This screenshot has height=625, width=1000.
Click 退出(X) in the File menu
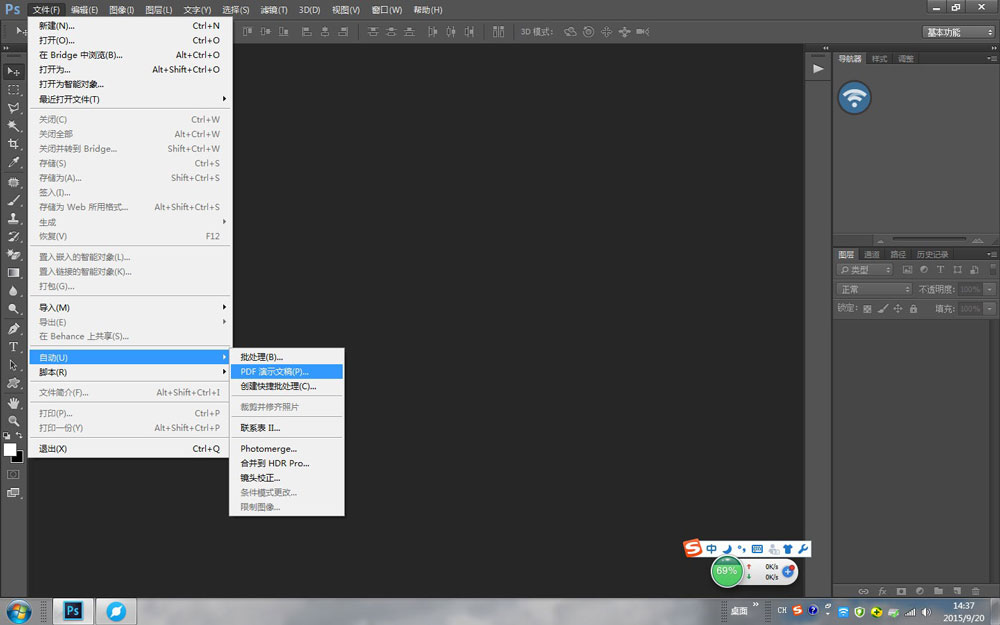tap(130, 449)
